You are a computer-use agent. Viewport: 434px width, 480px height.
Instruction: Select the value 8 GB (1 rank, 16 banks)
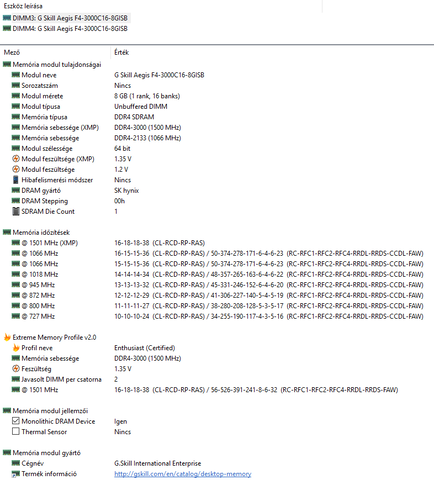click(x=147, y=96)
